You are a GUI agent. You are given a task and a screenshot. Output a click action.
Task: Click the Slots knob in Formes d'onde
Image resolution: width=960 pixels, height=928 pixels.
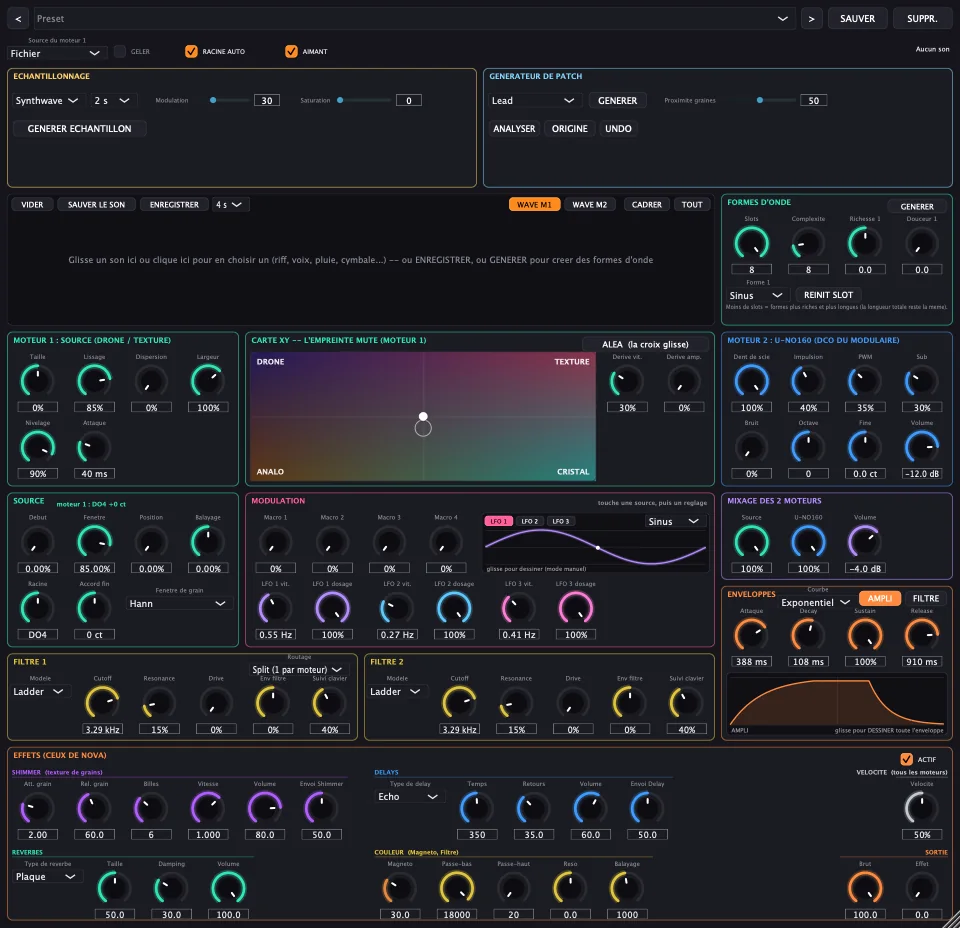tap(751, 243)
